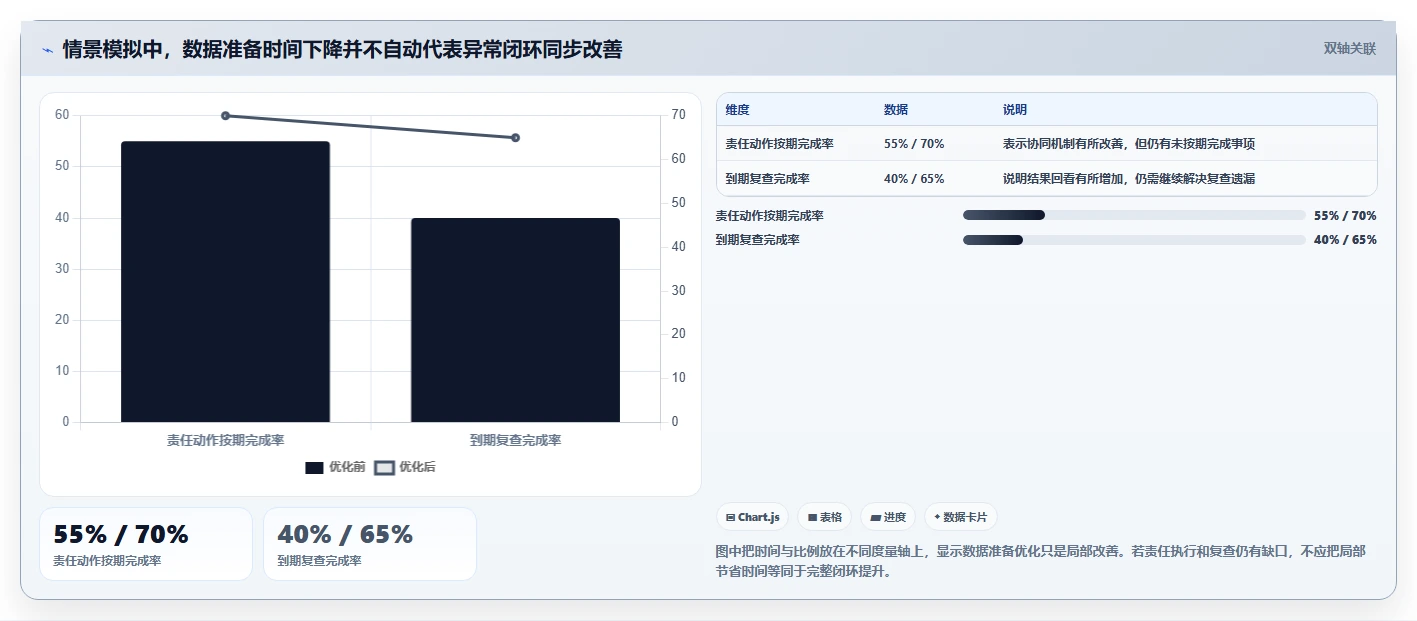
Task: Click the 55% / 70% value beside progress bar
Action: pyautogui.click(x=1345, y=215)
